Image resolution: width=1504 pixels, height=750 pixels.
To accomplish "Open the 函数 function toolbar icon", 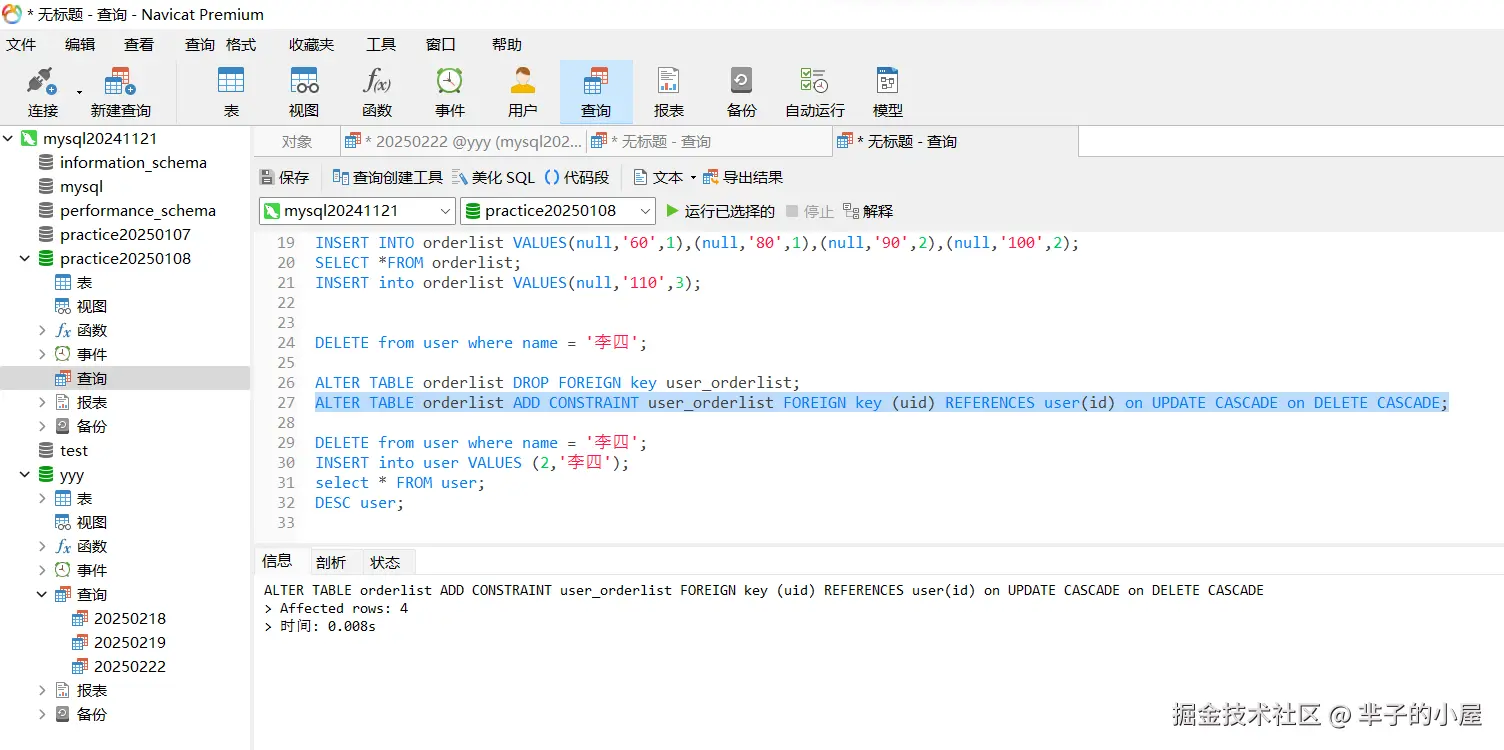I will point(377,92).
